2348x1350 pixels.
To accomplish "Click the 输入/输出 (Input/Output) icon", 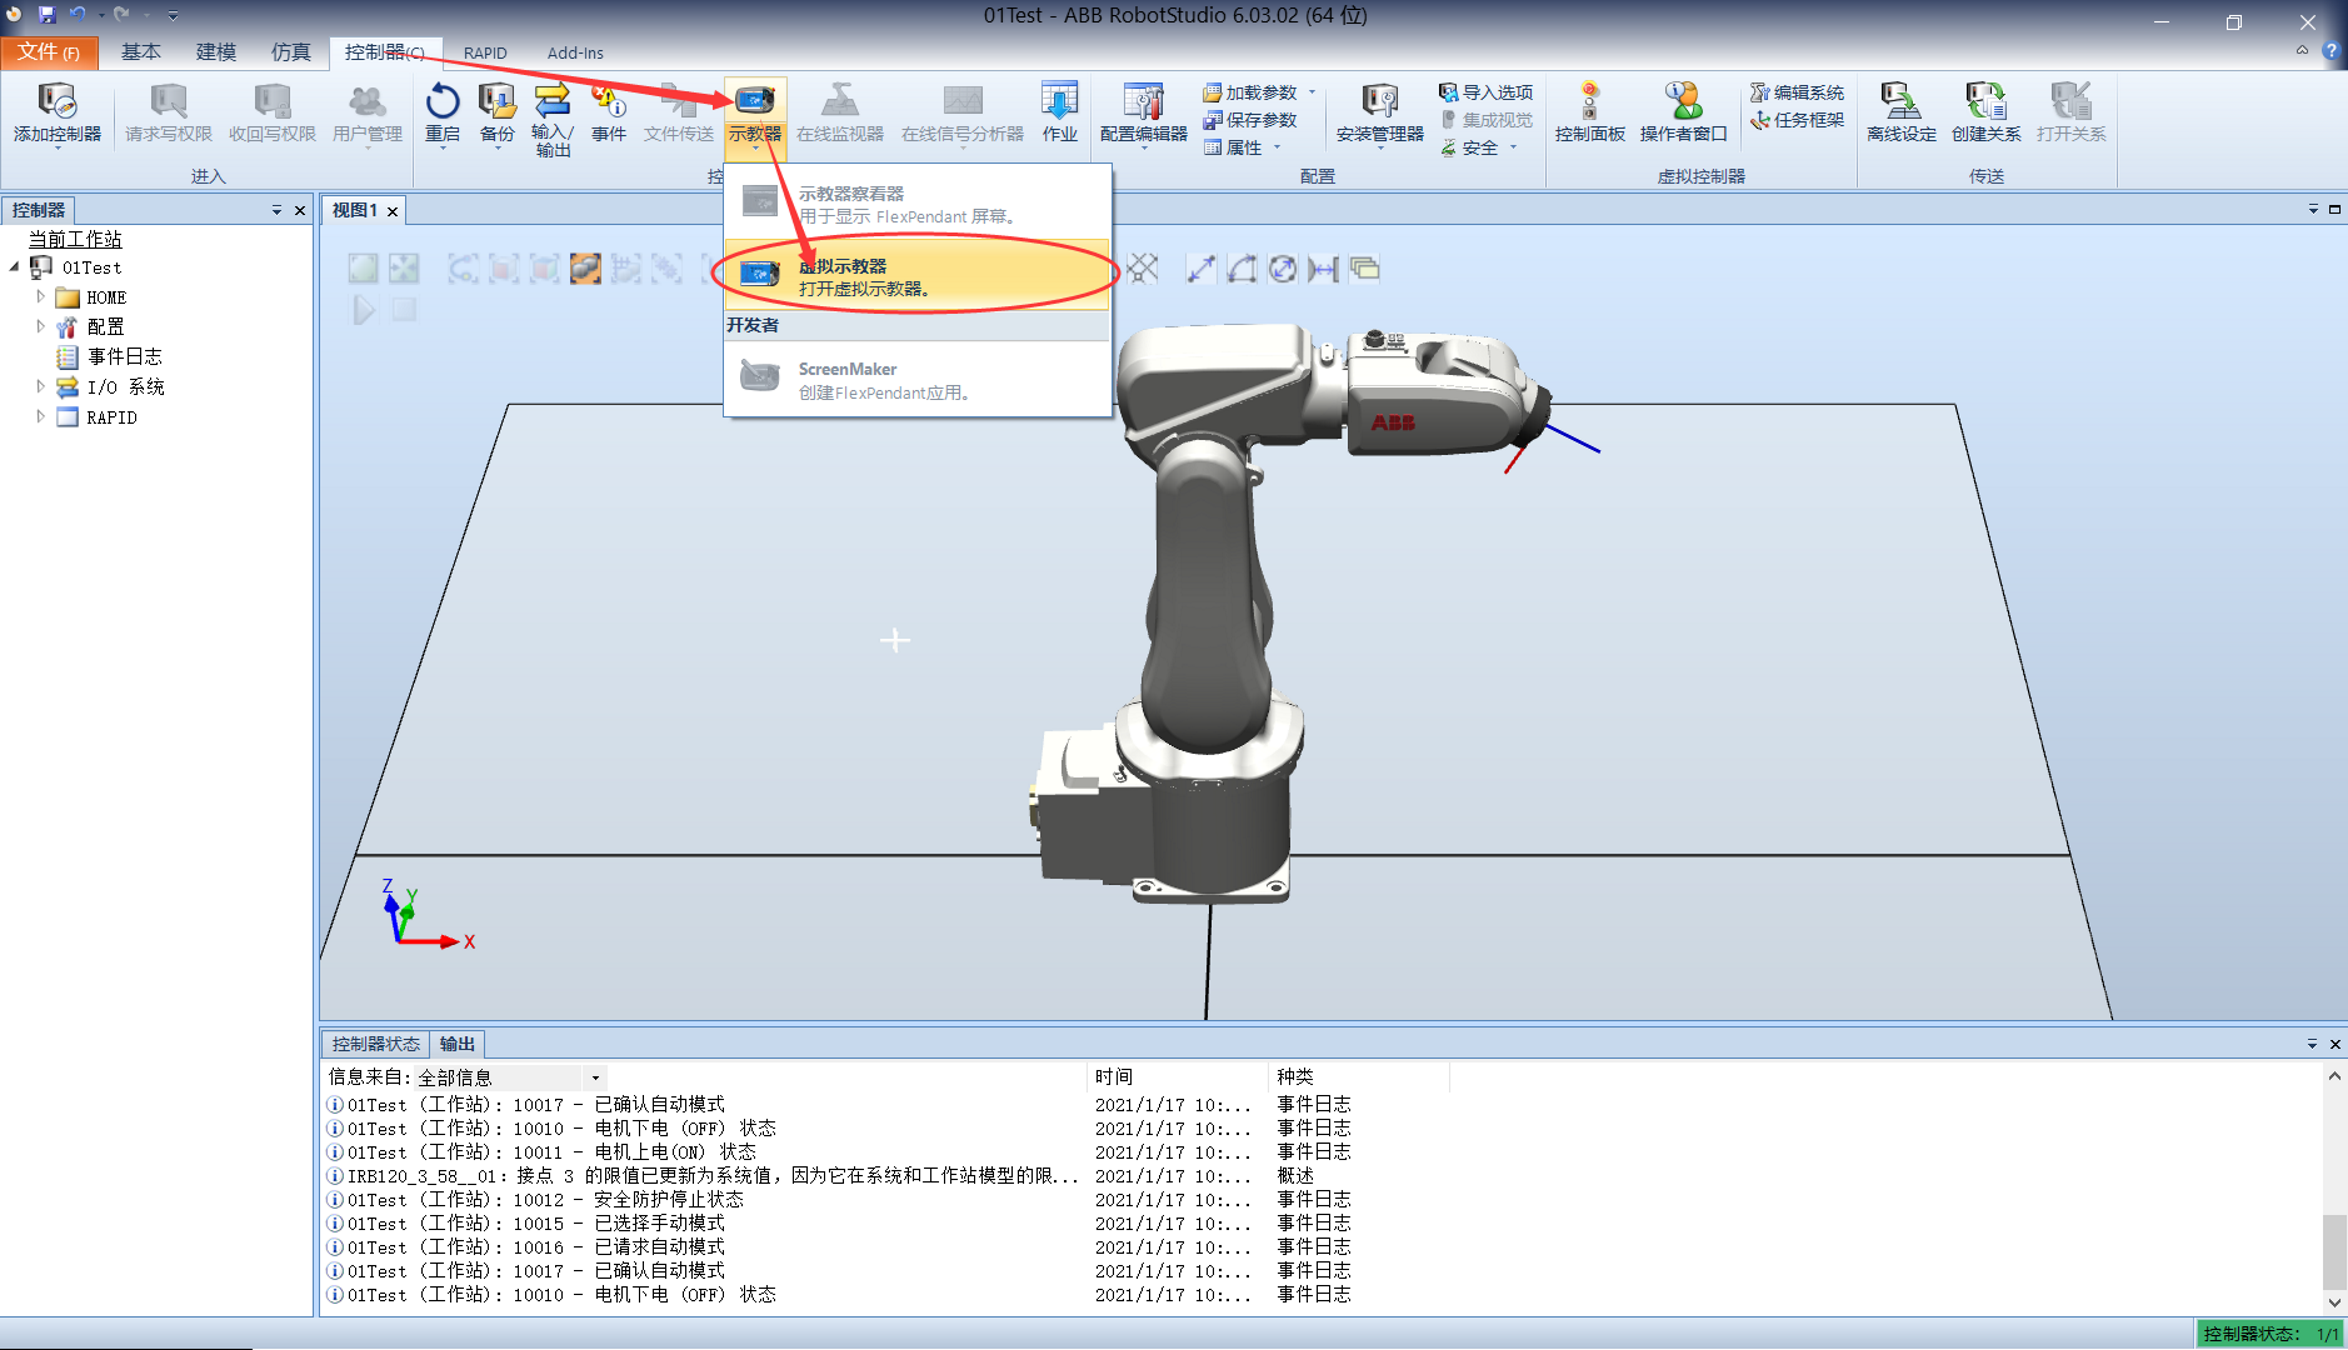I will click(553, 113).
